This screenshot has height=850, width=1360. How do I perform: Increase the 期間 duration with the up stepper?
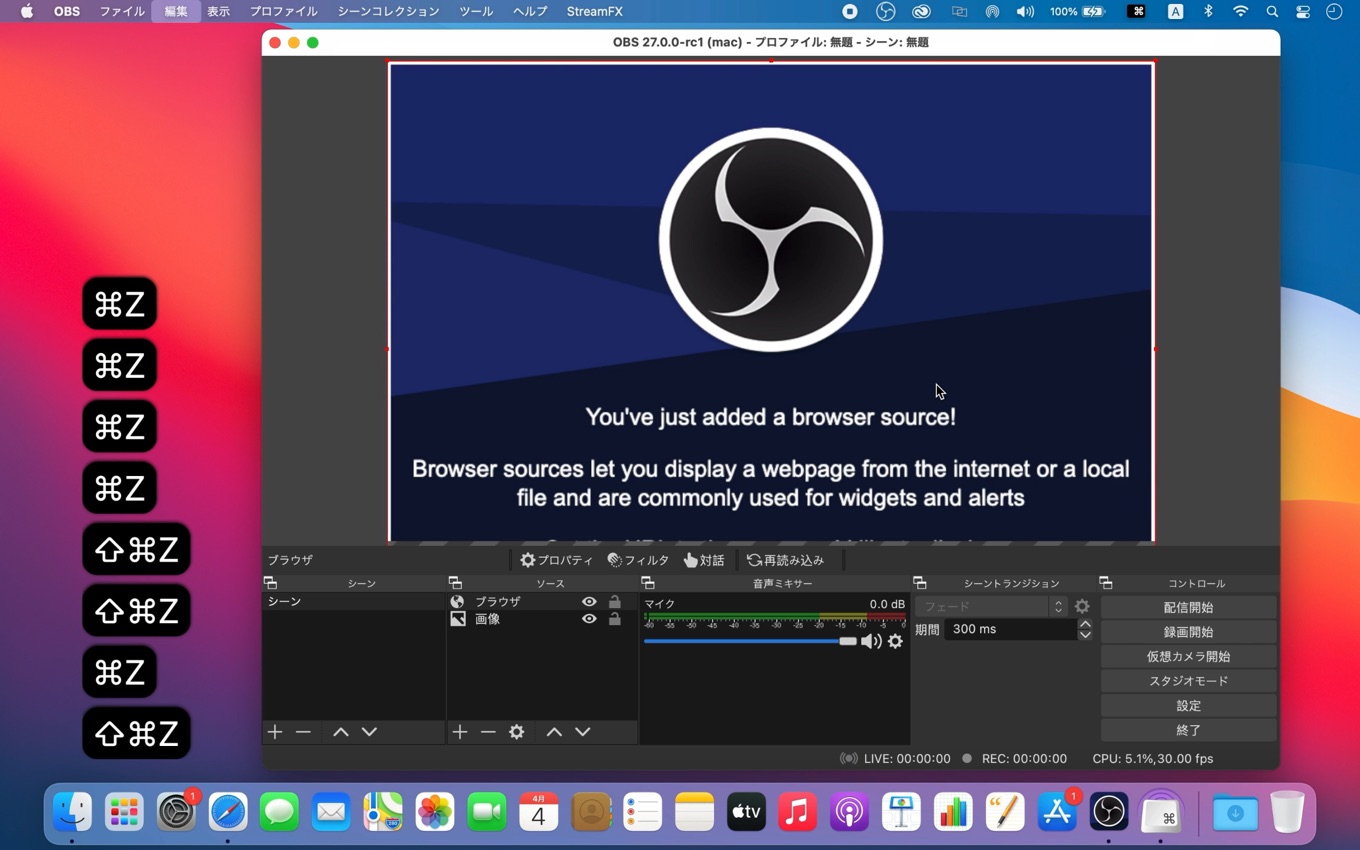pyautogui.click(x=1085, y=624)
